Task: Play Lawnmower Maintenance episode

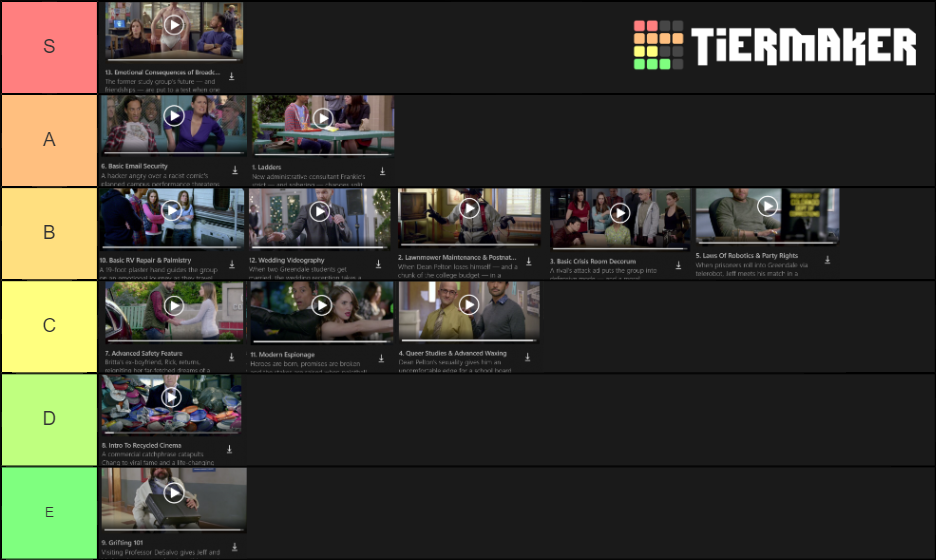Action: [469, 208]
